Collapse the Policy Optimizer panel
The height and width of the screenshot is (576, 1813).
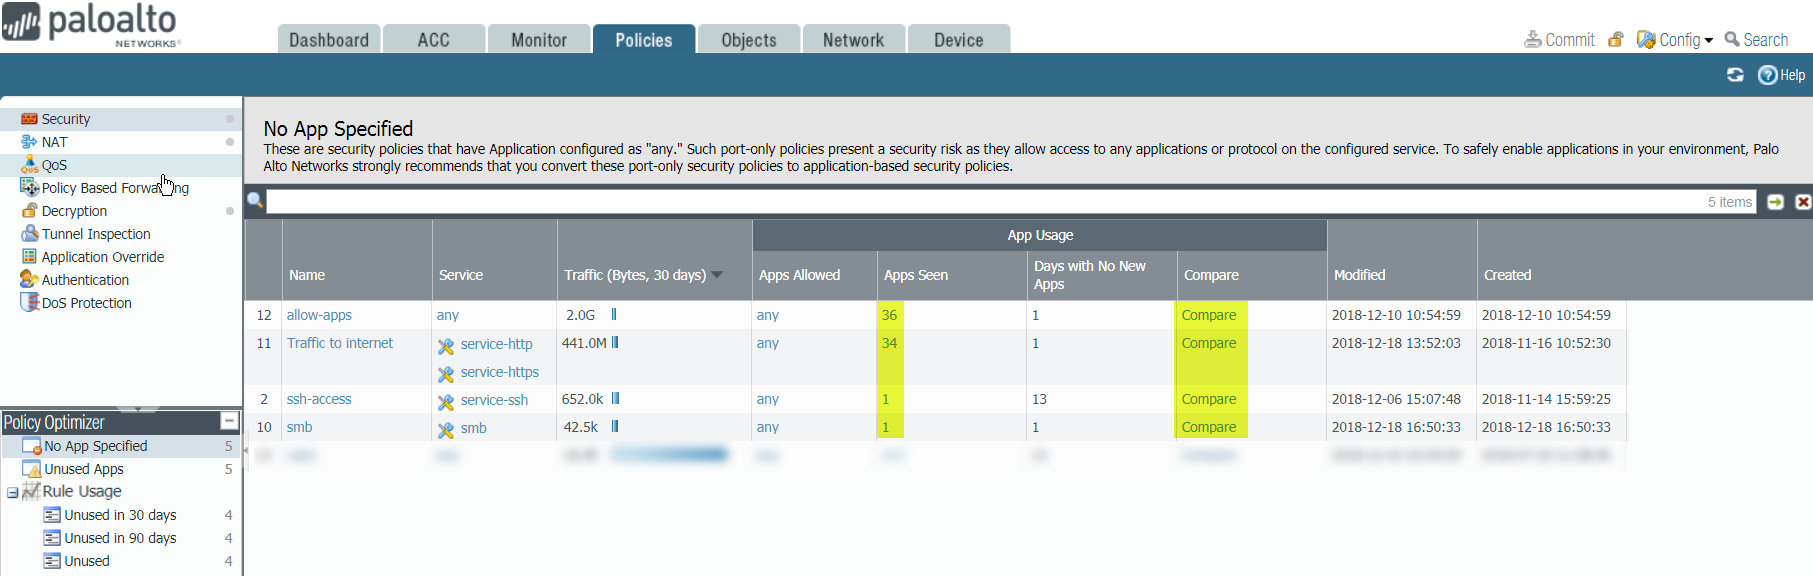point(229,422)
